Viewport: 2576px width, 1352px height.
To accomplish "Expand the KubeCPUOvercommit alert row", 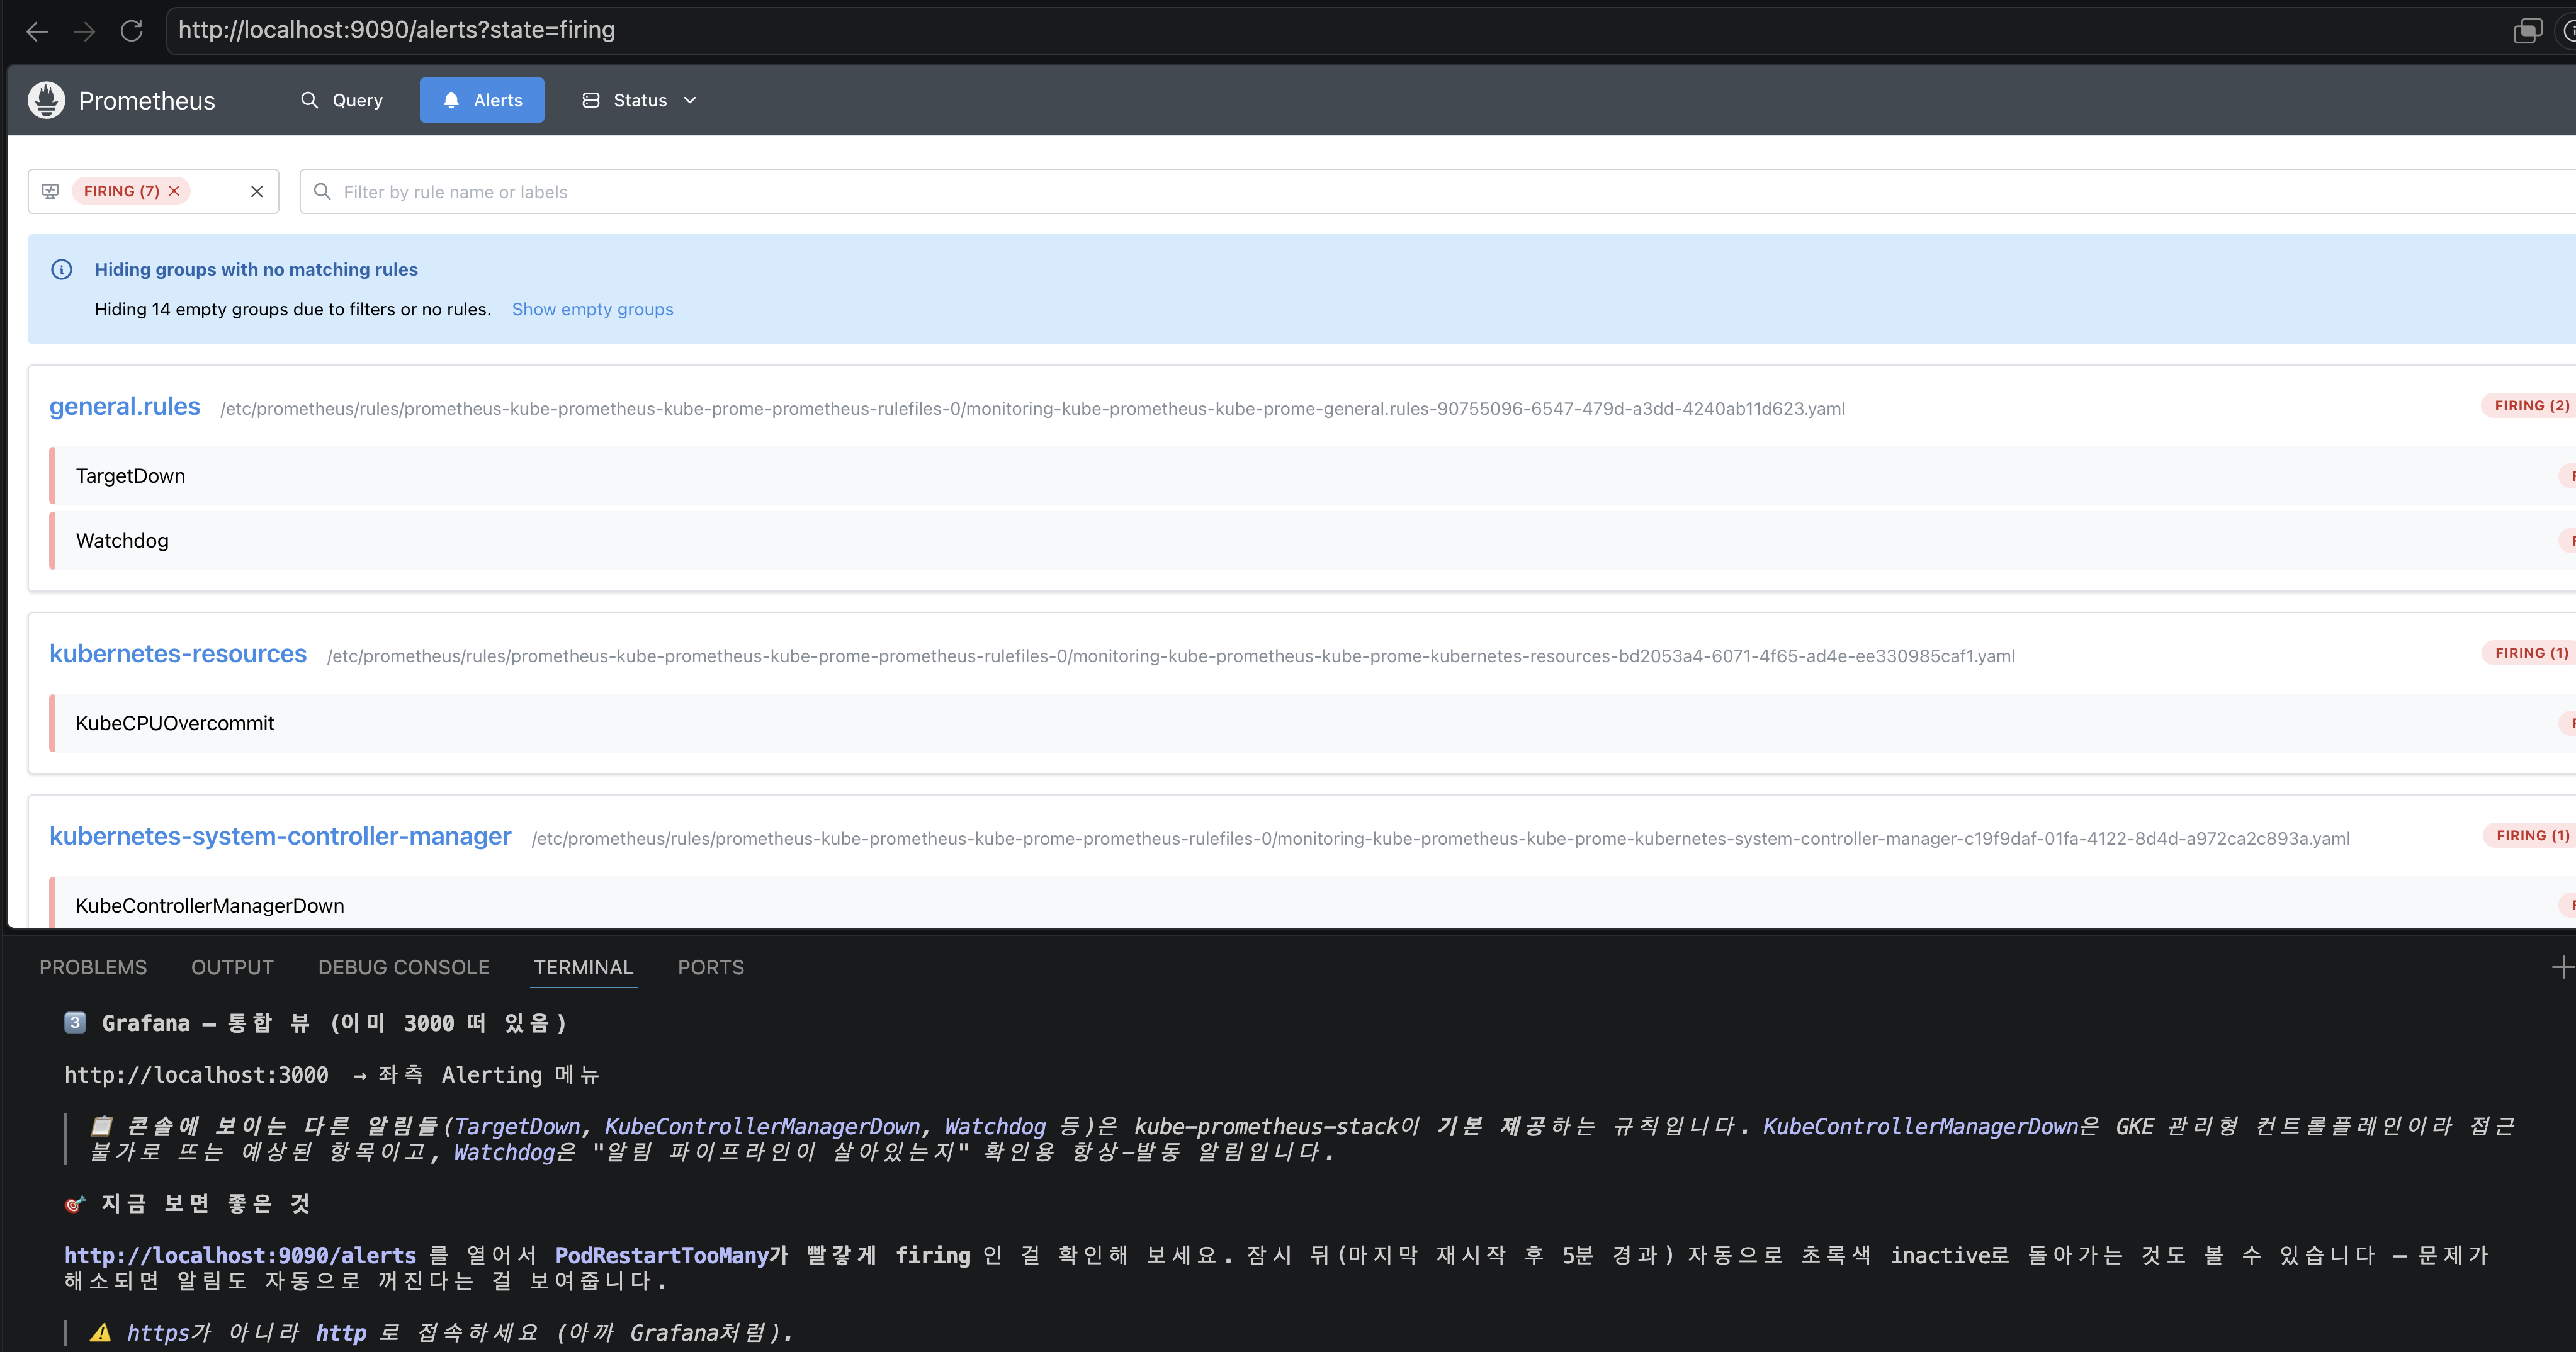I will coord(1312,723).
